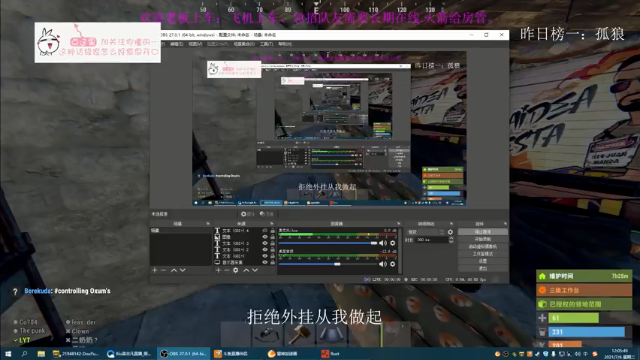Pop out the Controls dock header icon
Viewport: 640px width, 360px height.
[x=505, y=224]
